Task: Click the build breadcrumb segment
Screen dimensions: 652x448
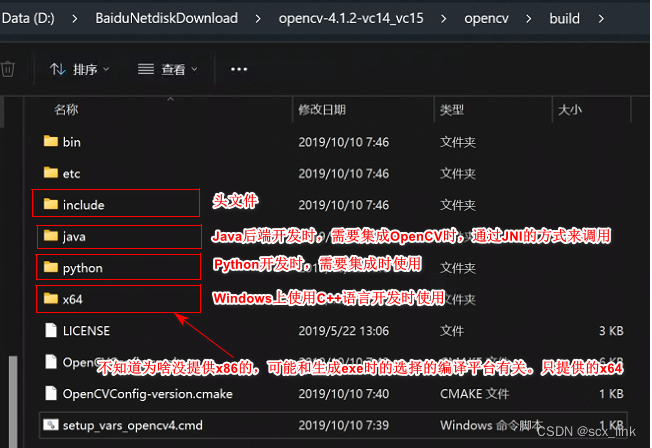Action: point(564,19)
